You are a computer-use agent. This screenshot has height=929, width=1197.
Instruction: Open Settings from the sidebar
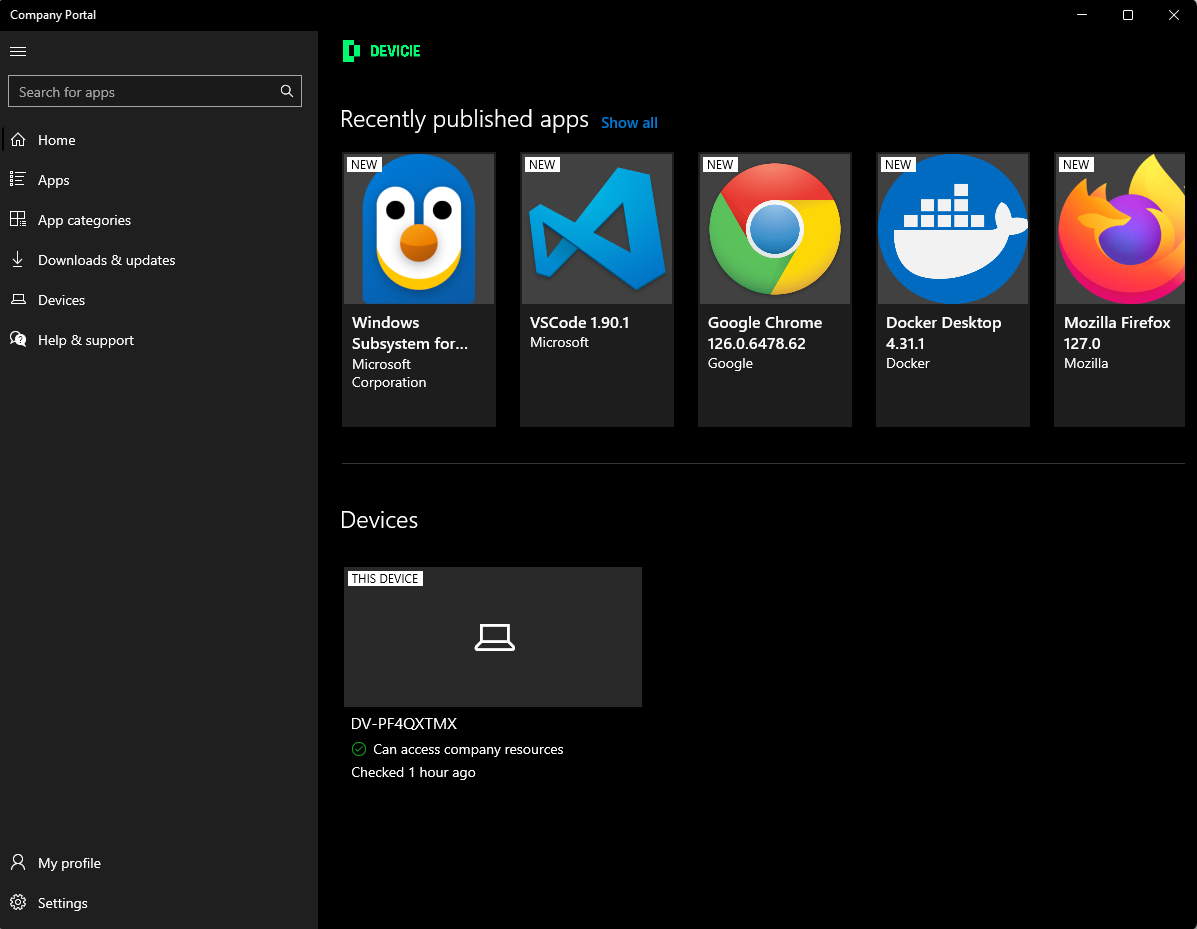point(159,903)
